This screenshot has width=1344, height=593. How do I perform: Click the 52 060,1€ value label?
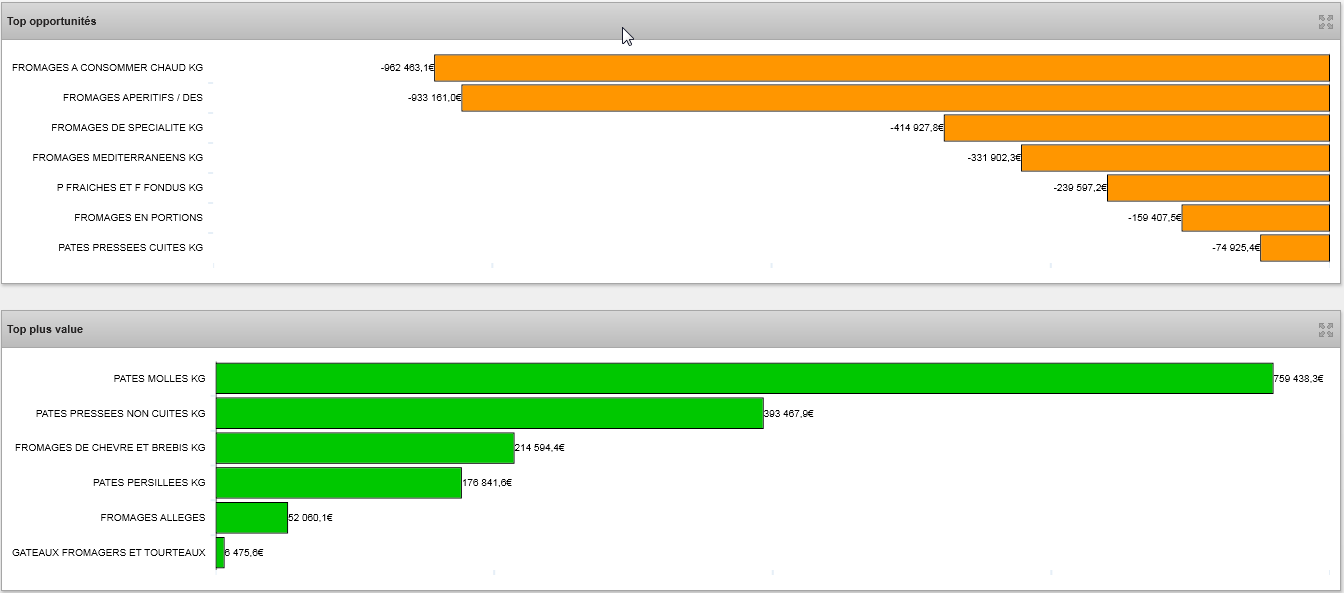[311, 518]
